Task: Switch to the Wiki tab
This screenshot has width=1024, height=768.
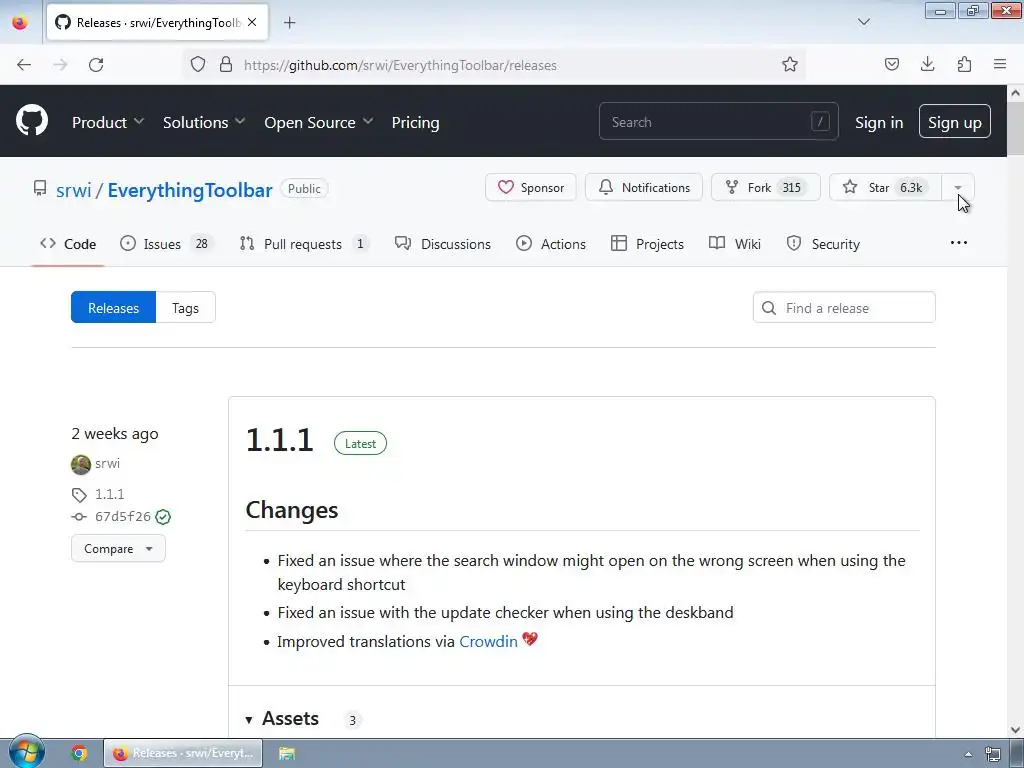Action: [735, 244]
